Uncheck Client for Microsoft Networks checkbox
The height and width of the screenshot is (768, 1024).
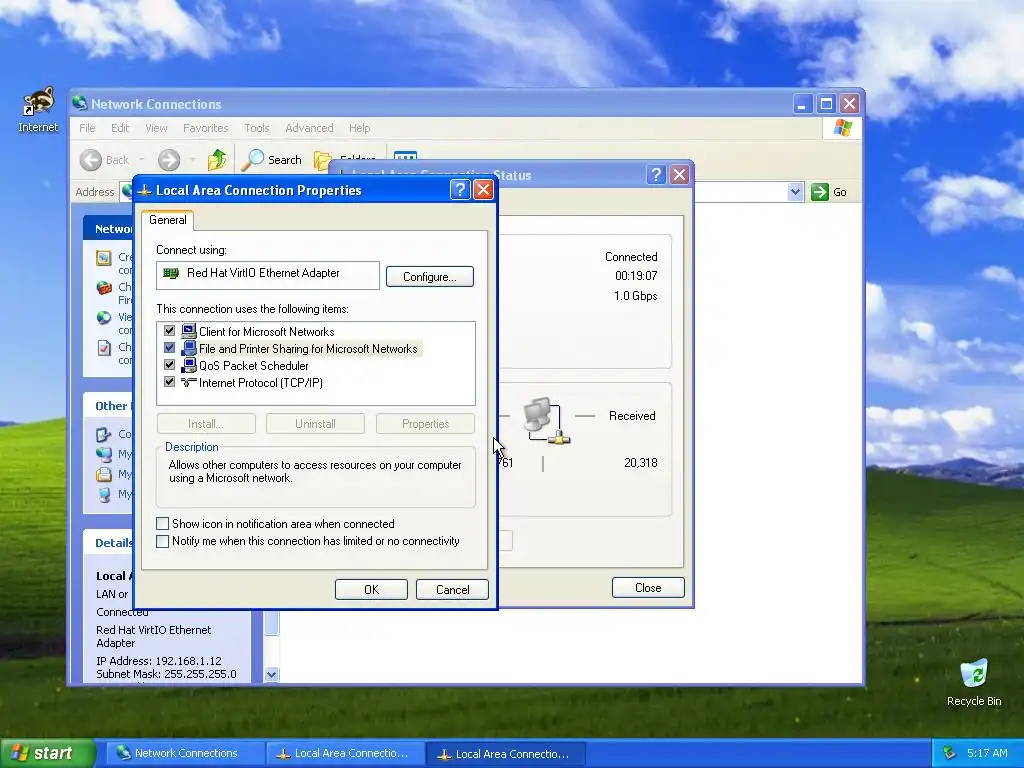(169, 331)
